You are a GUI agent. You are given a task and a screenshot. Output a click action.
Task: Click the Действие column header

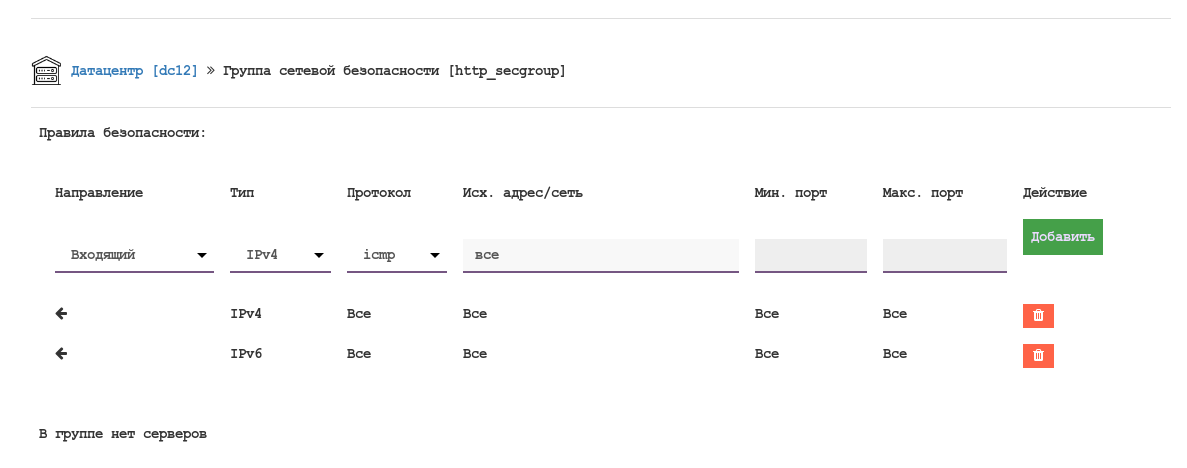pos(1054,193)
